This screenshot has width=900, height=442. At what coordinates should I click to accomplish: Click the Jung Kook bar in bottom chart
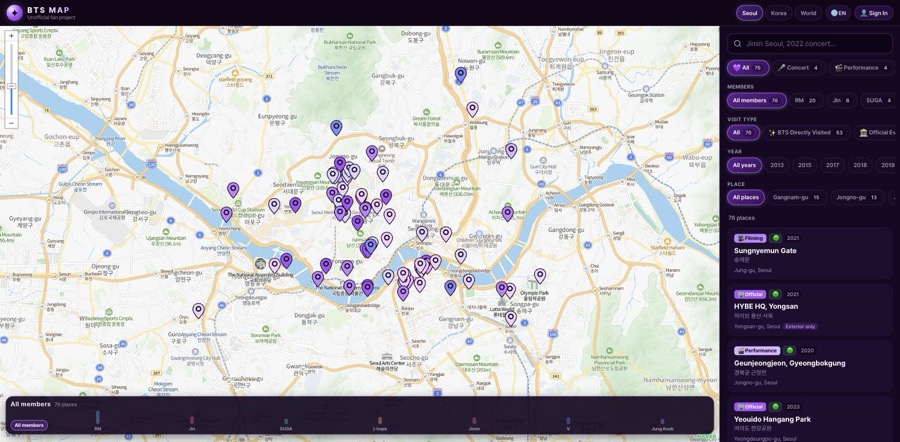[662, 421]
